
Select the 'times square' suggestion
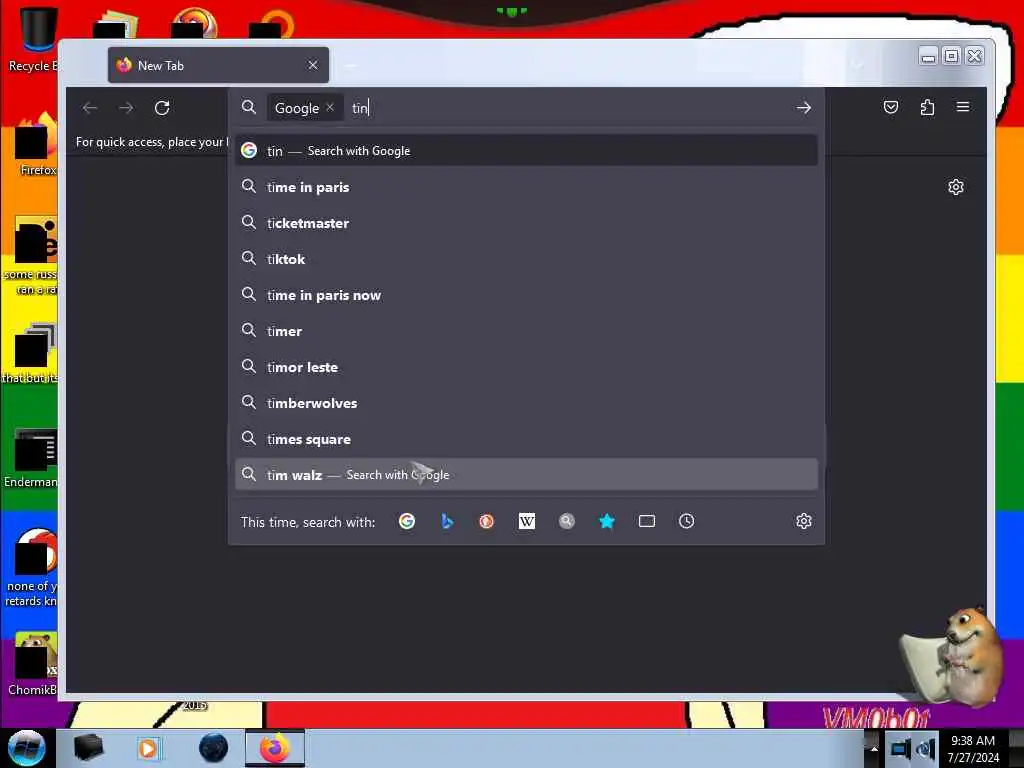tap(526, 439)
